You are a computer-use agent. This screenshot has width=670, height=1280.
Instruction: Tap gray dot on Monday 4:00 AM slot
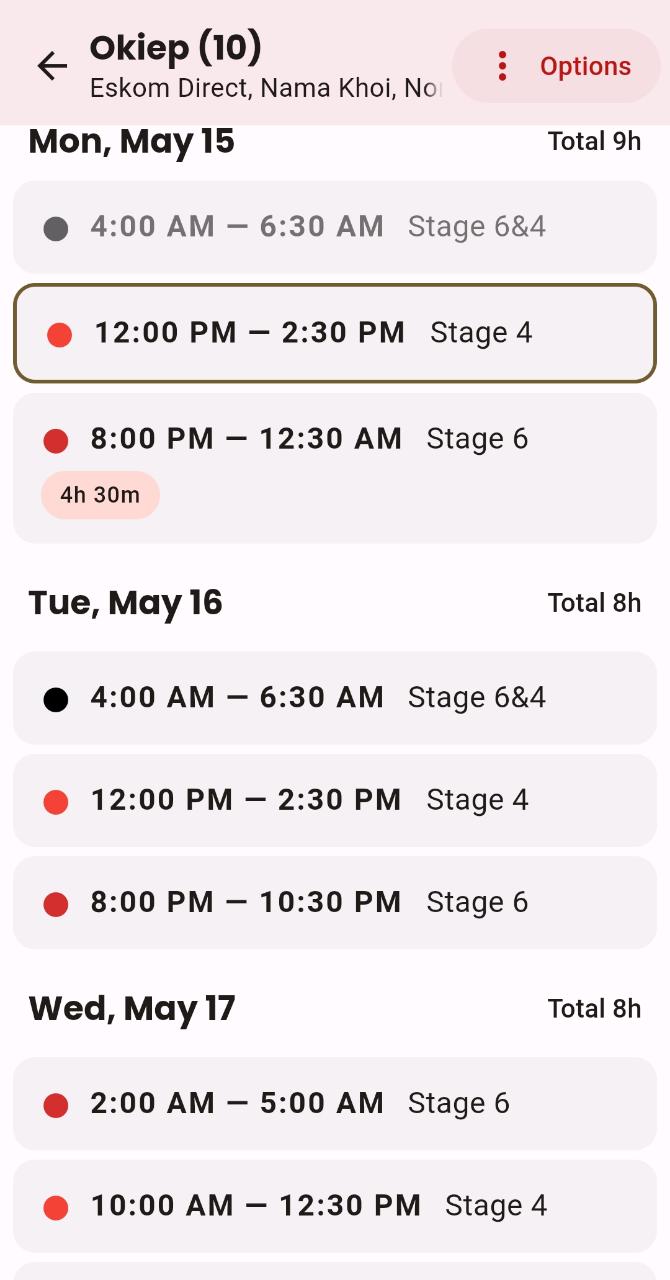click(56, 228)
